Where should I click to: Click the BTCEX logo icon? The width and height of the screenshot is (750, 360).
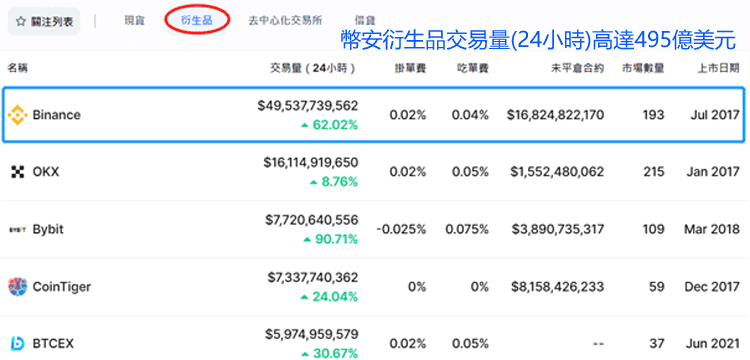click(x=17, y=344)
